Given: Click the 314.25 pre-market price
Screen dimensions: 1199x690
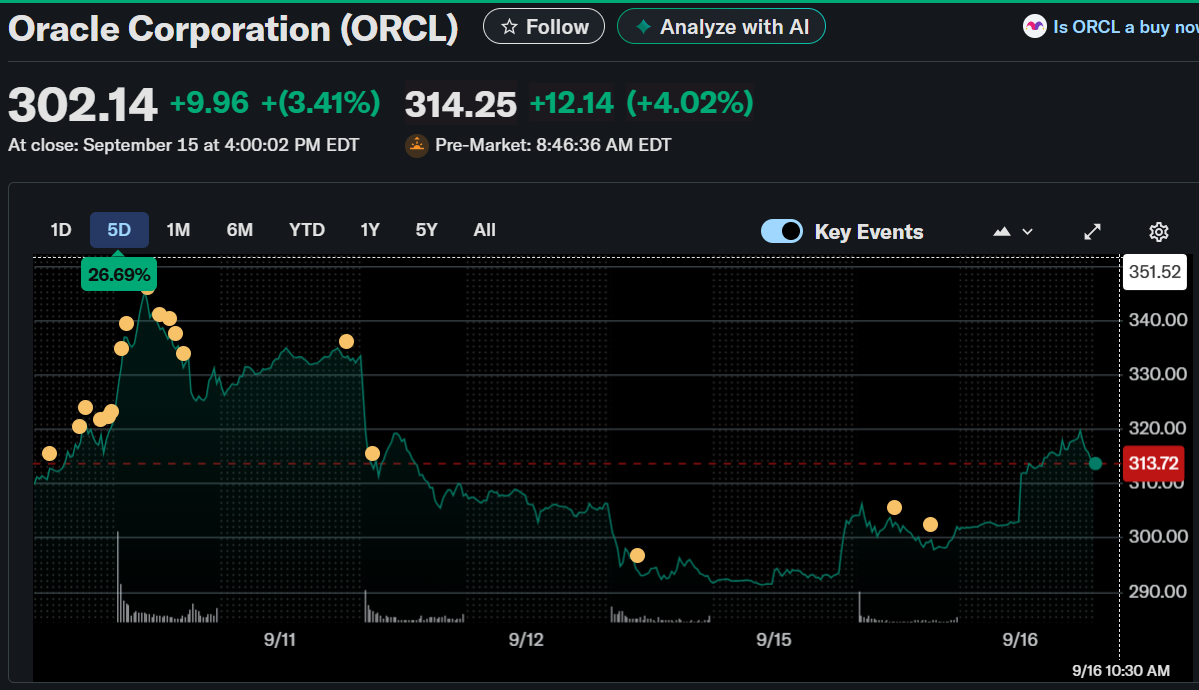Looking at the screenshot, I should tap(460, 105).
